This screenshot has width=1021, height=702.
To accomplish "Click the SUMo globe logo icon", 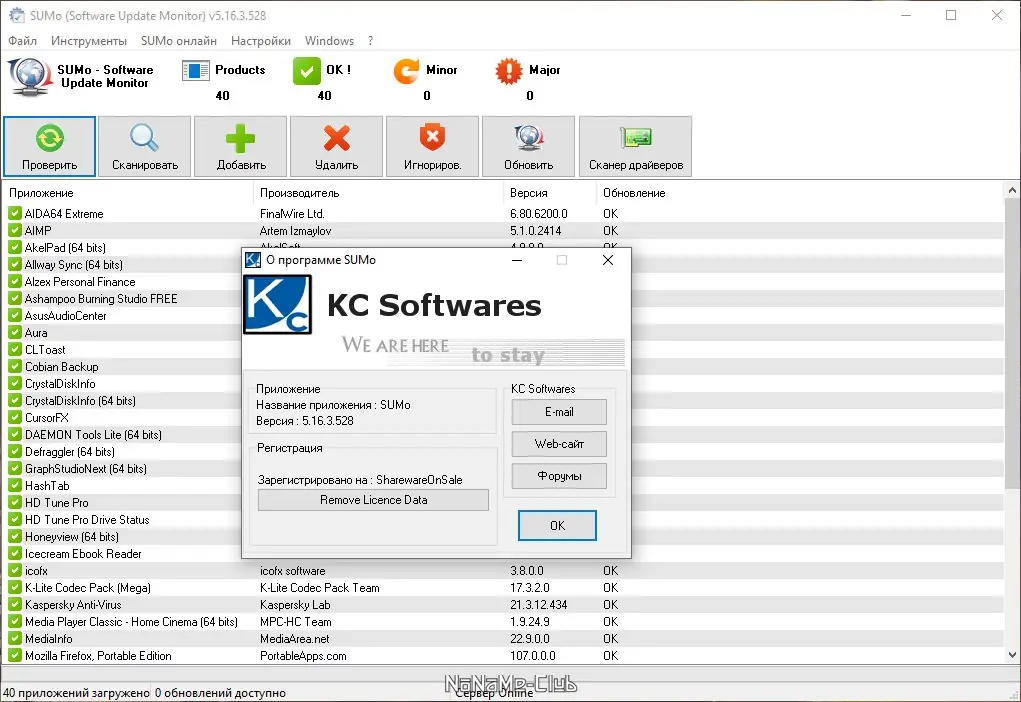I will click(x=29, y=77).
